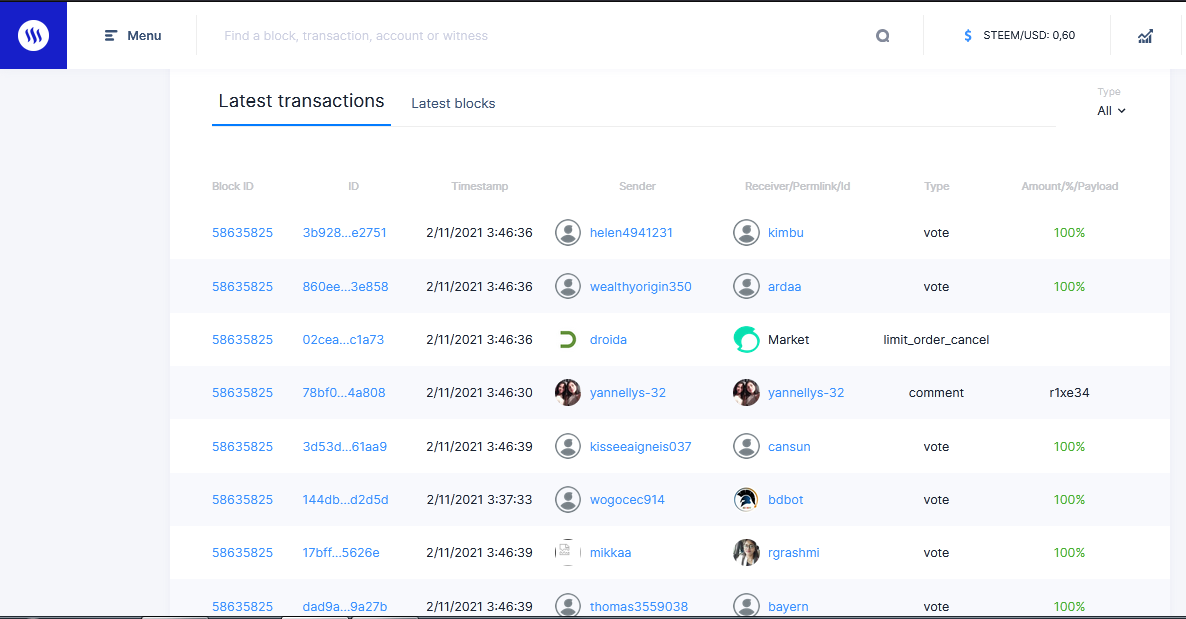Open the hamburger Menu button
Image resolution: width=1186 pixels, height=619 pixels.
coord(132,36)
